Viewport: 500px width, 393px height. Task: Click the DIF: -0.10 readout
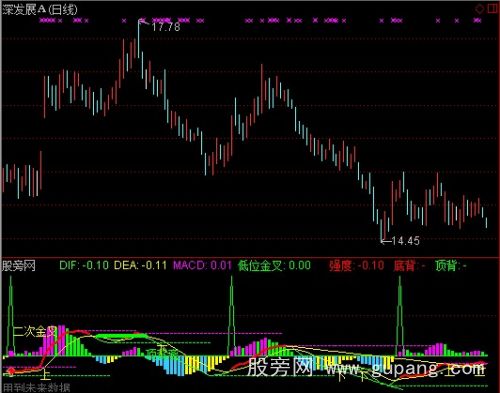coord(84,266)
